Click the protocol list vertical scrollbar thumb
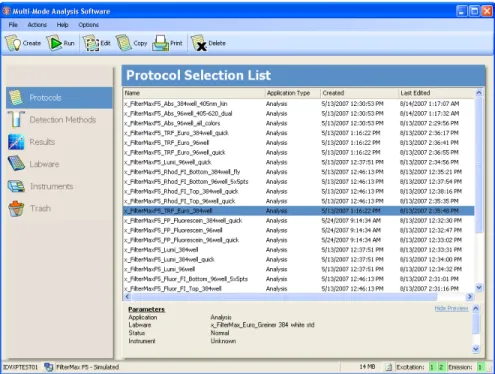Viewport: 495px width, 374px height. [x=479, y=165]
